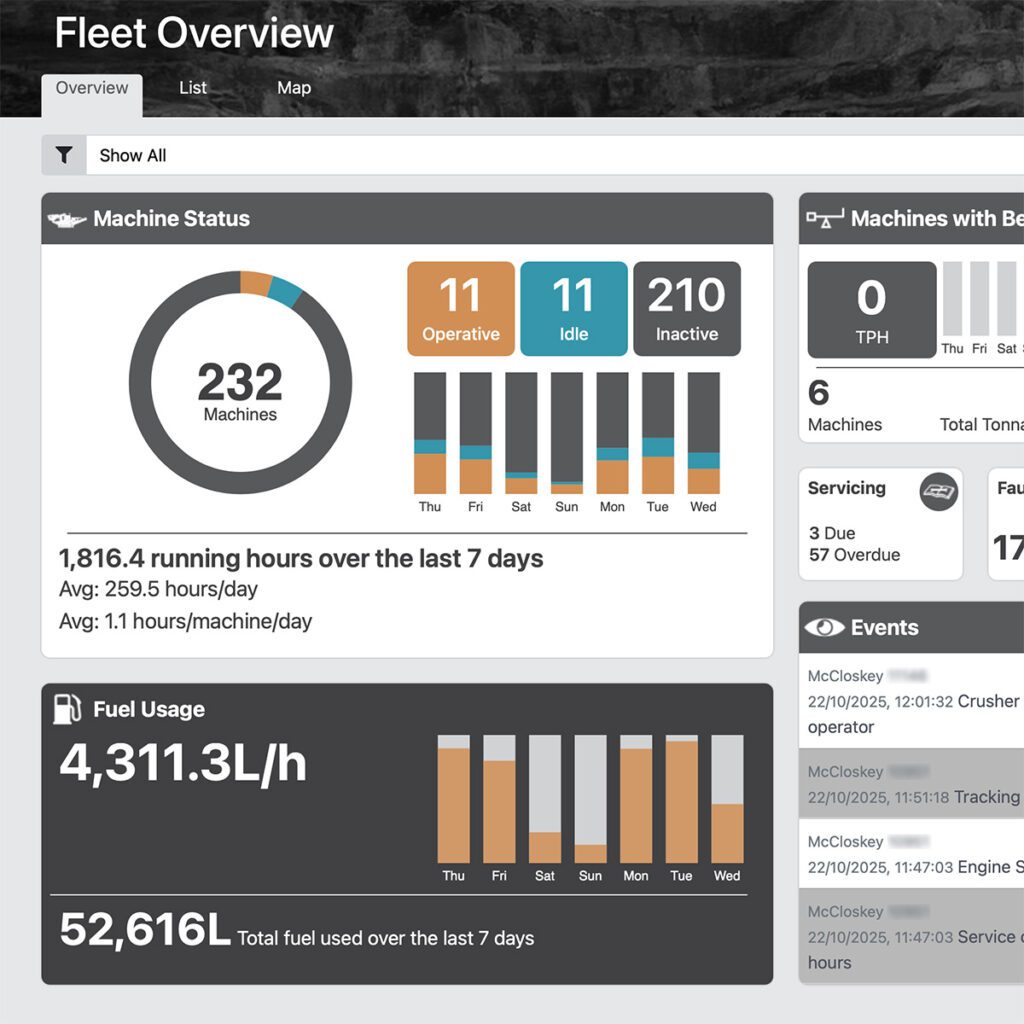Switch to the List tab
The width and height of the screenshot is (1024, 1024).
point(193,88)
